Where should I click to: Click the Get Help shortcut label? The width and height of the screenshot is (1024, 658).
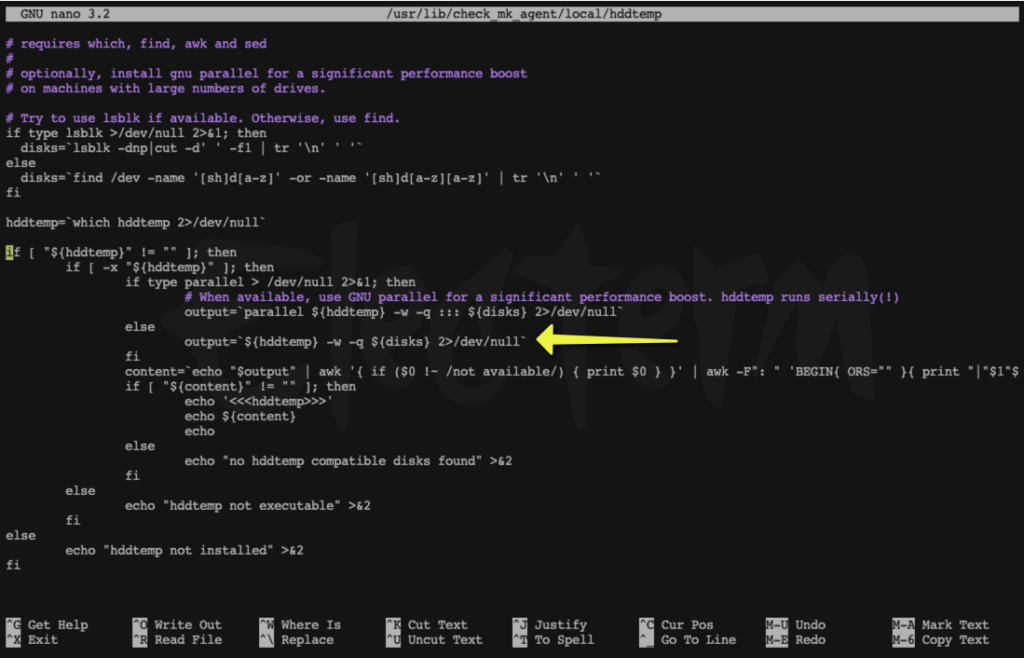pyautogui.click(x=57, y=625)
